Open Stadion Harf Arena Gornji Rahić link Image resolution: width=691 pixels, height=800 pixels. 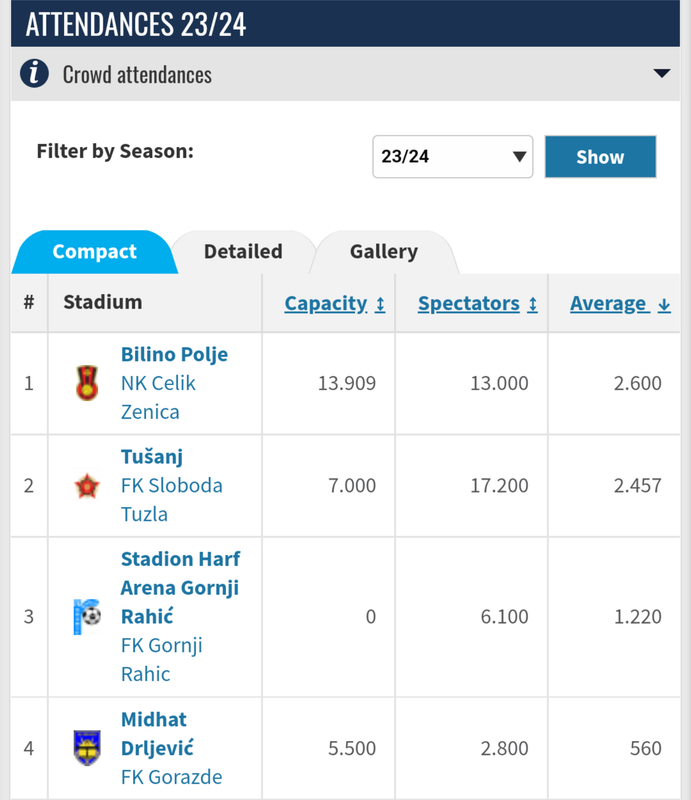[x=181, y=587]
